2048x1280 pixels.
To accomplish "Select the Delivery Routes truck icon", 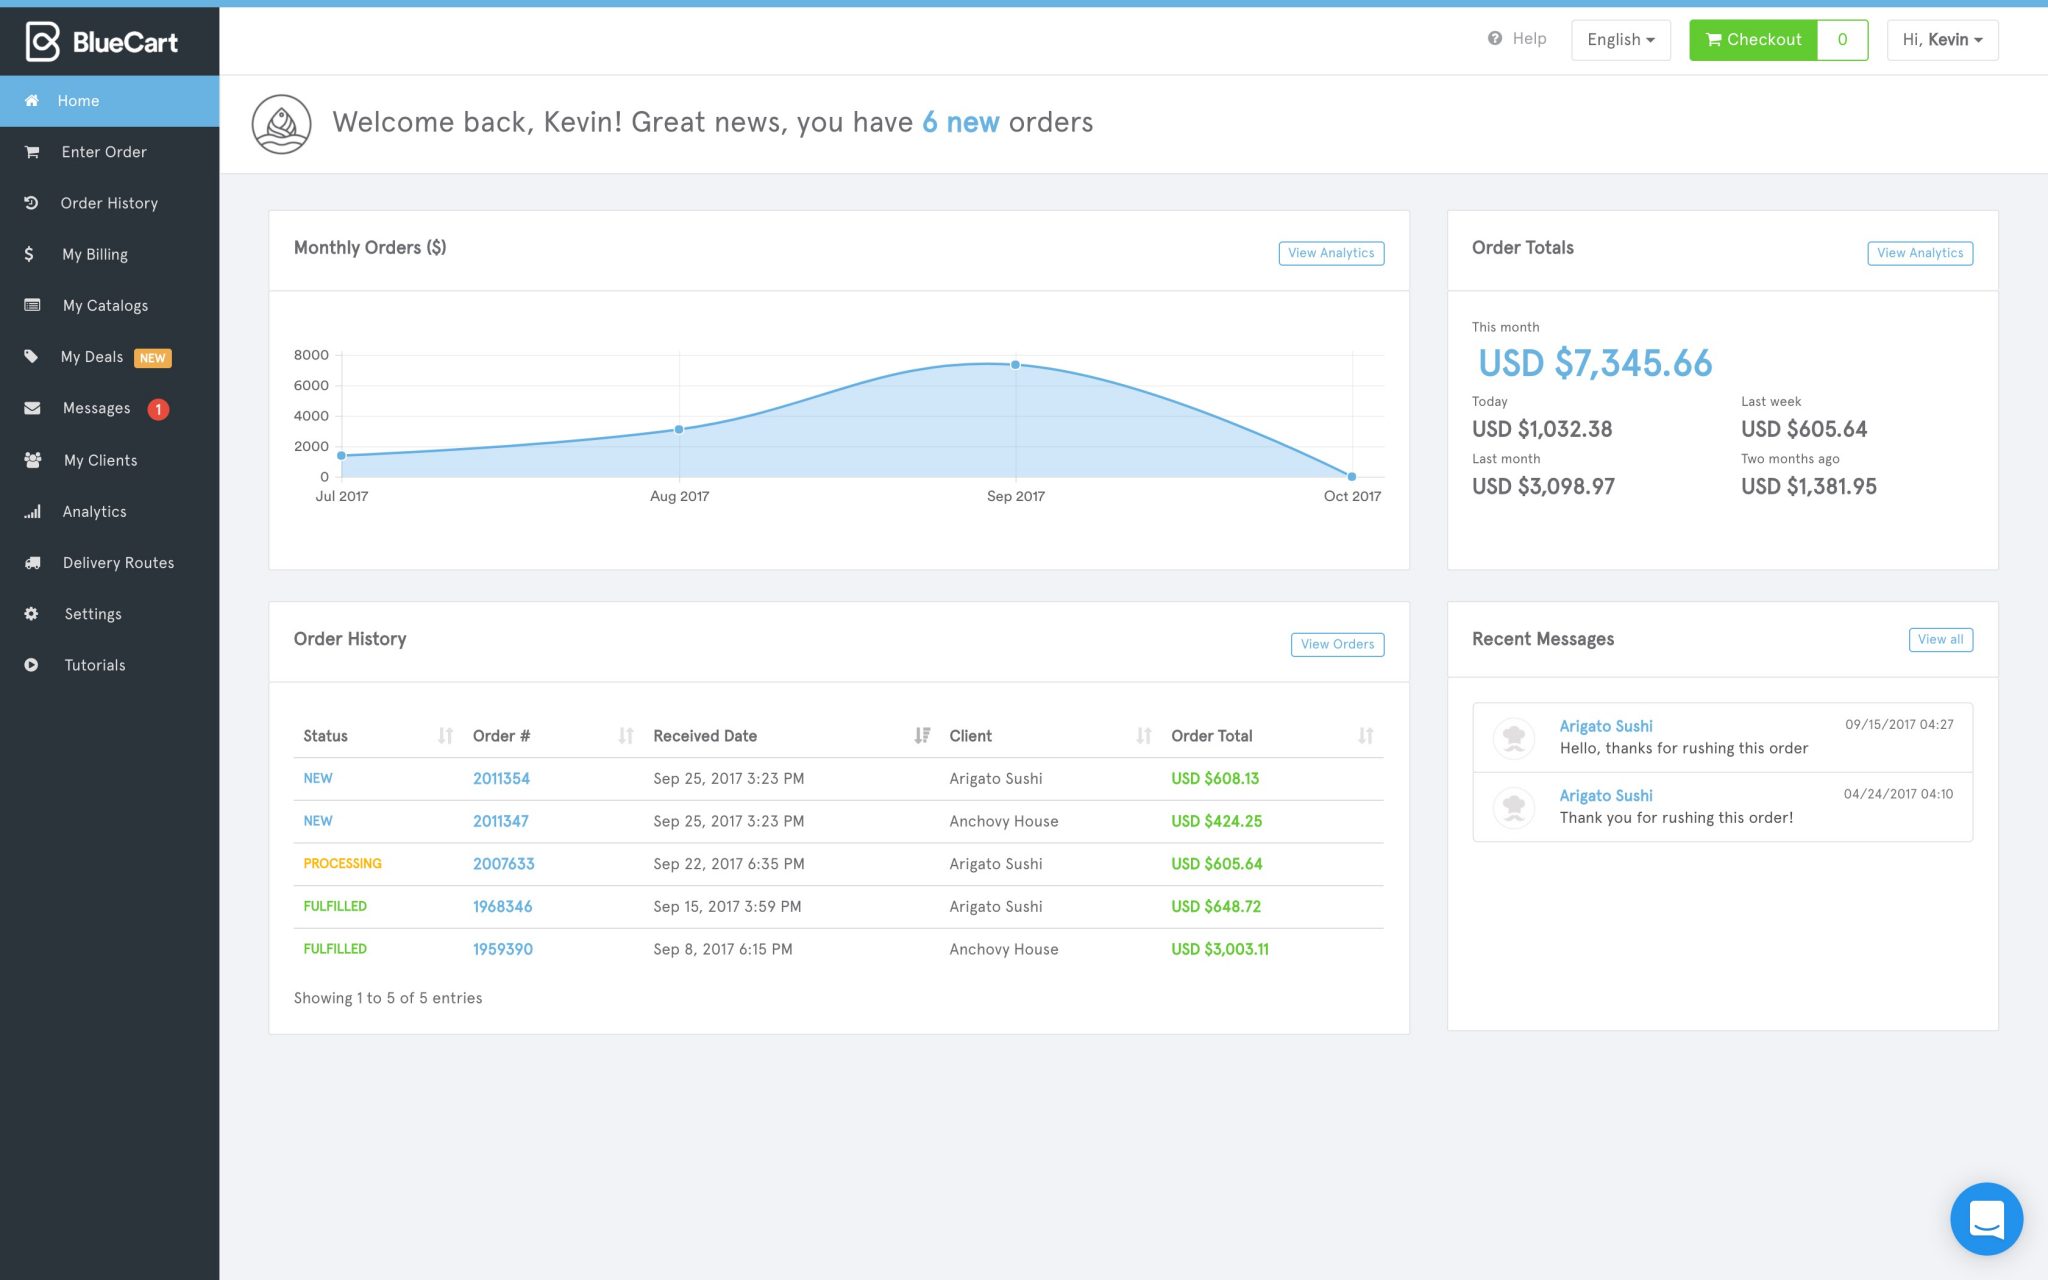I will [x=32, y=562].
